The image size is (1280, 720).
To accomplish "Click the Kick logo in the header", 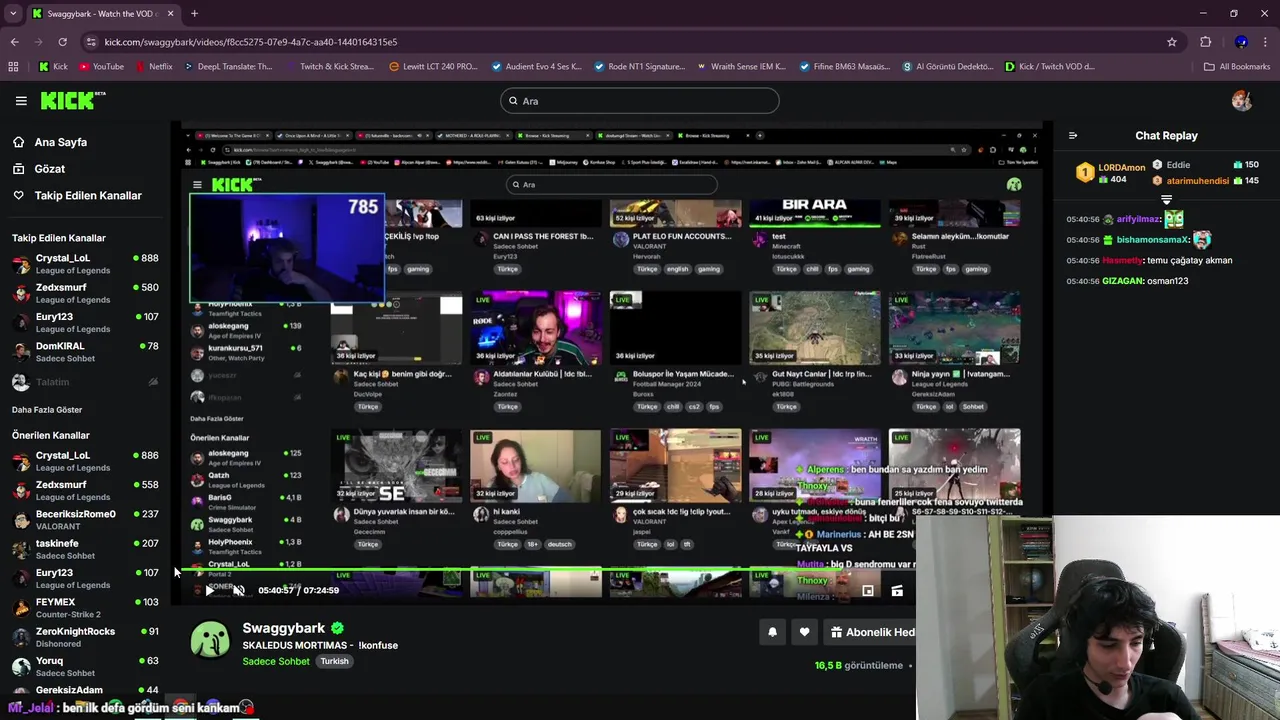I will [x=73, y=100].
